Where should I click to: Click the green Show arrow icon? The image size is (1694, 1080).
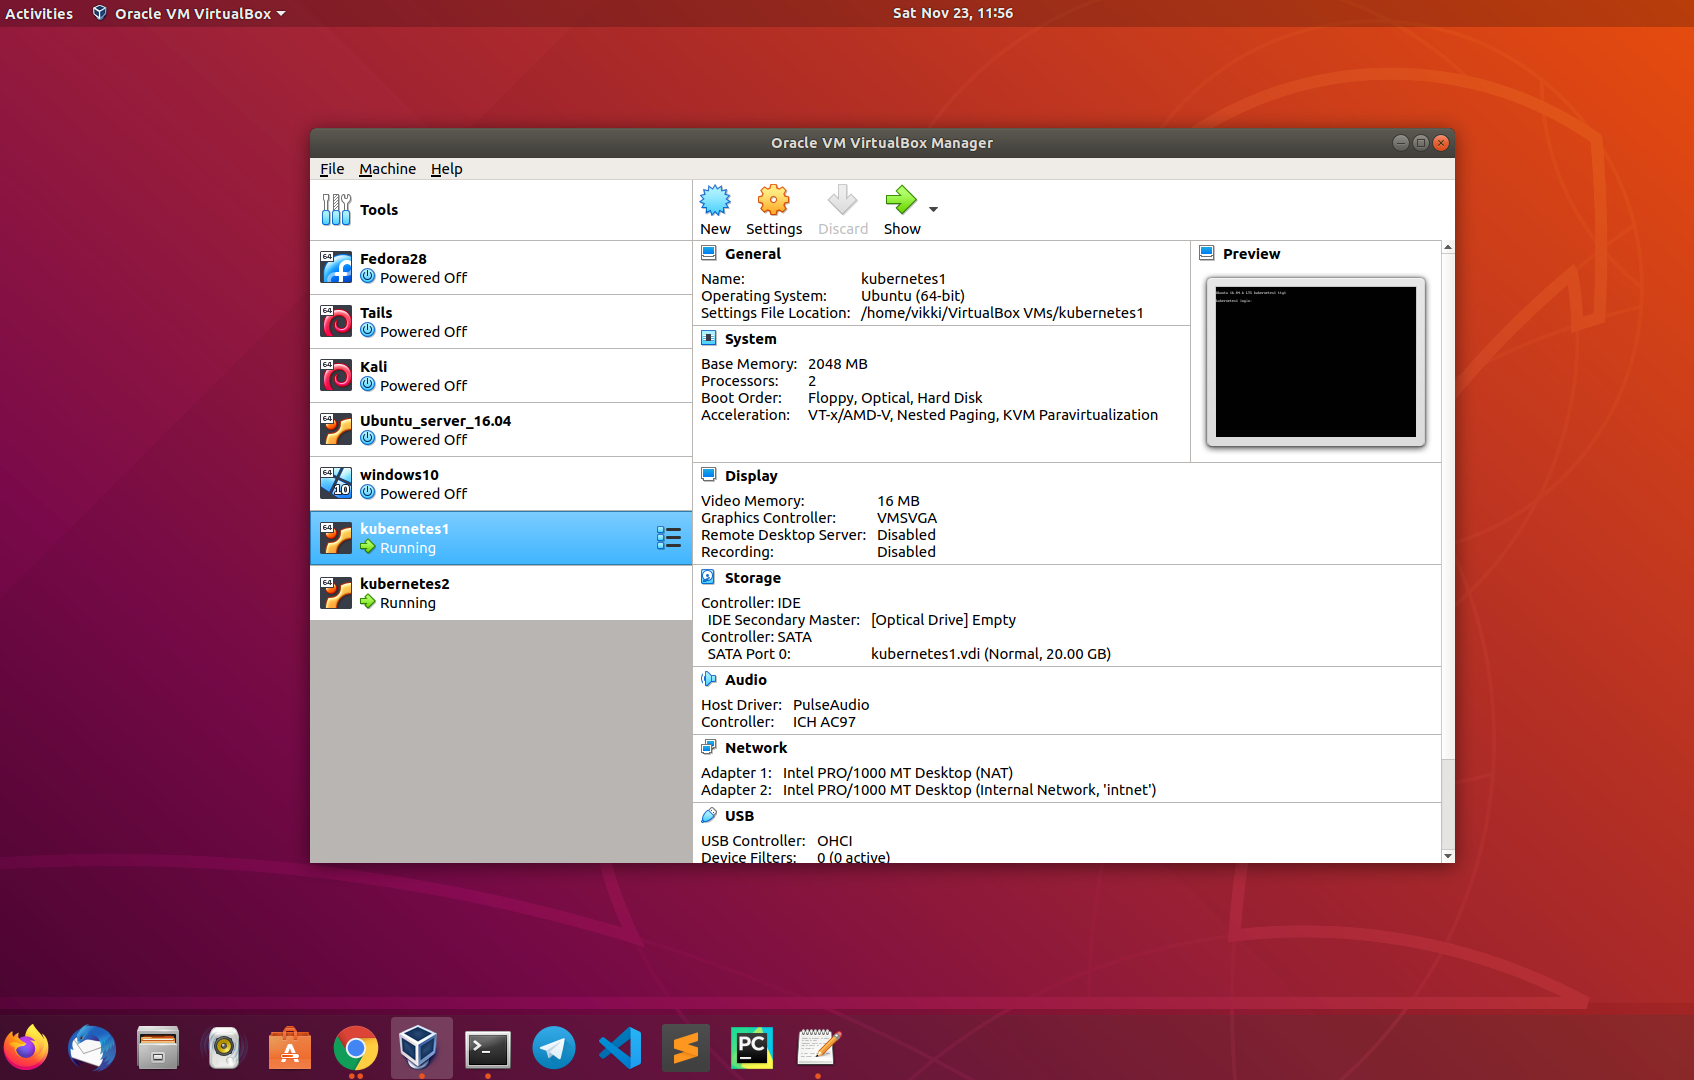901,201
